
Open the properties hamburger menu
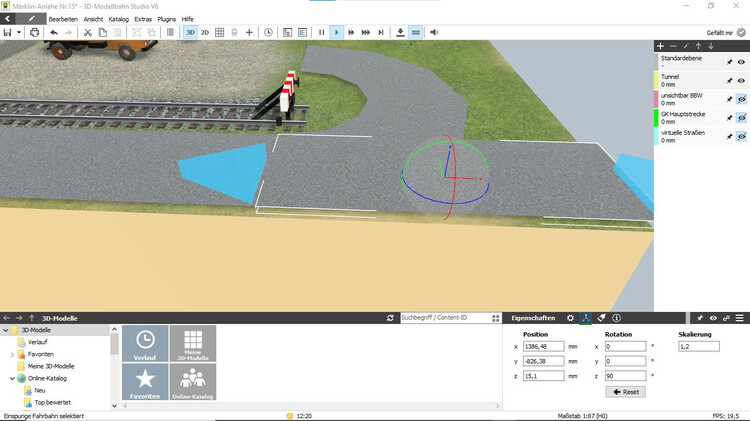point(739,318)
